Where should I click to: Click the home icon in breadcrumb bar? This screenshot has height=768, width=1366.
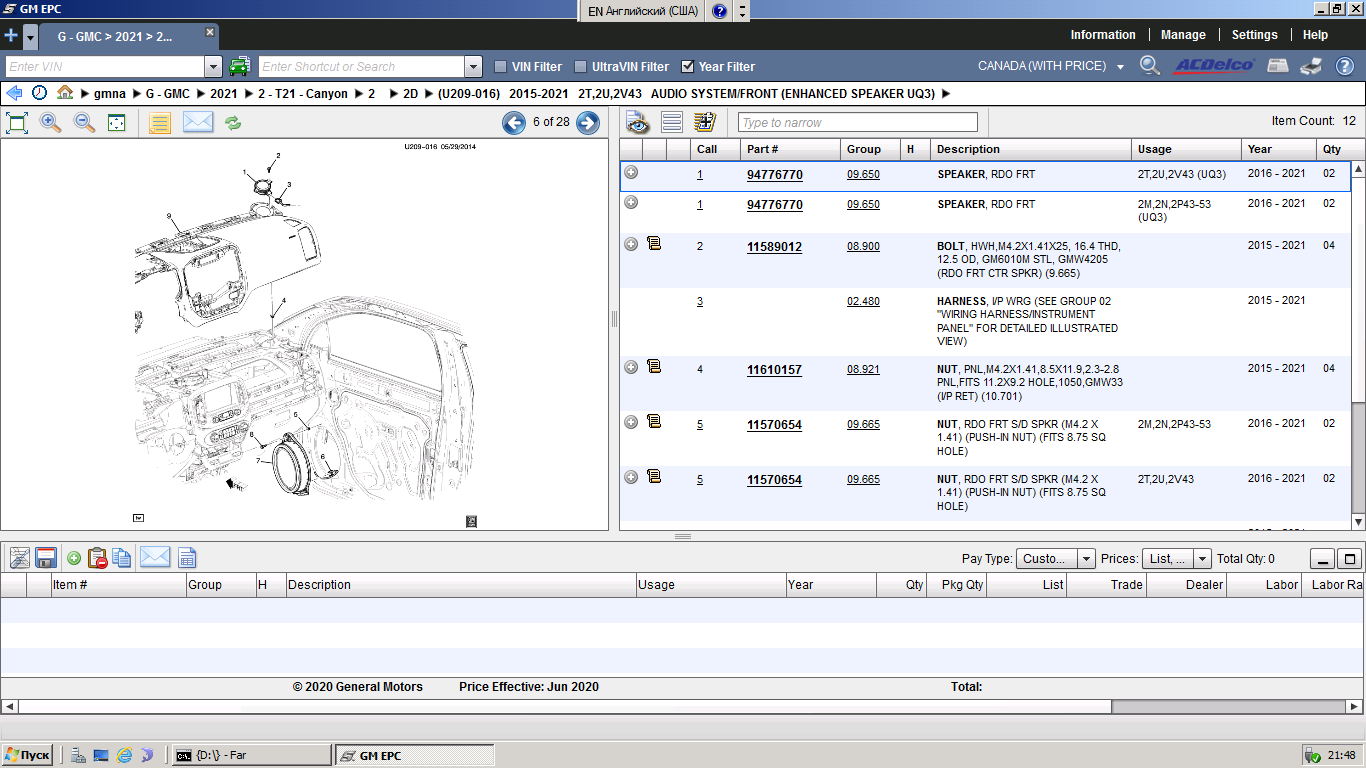tap(65, 93)
